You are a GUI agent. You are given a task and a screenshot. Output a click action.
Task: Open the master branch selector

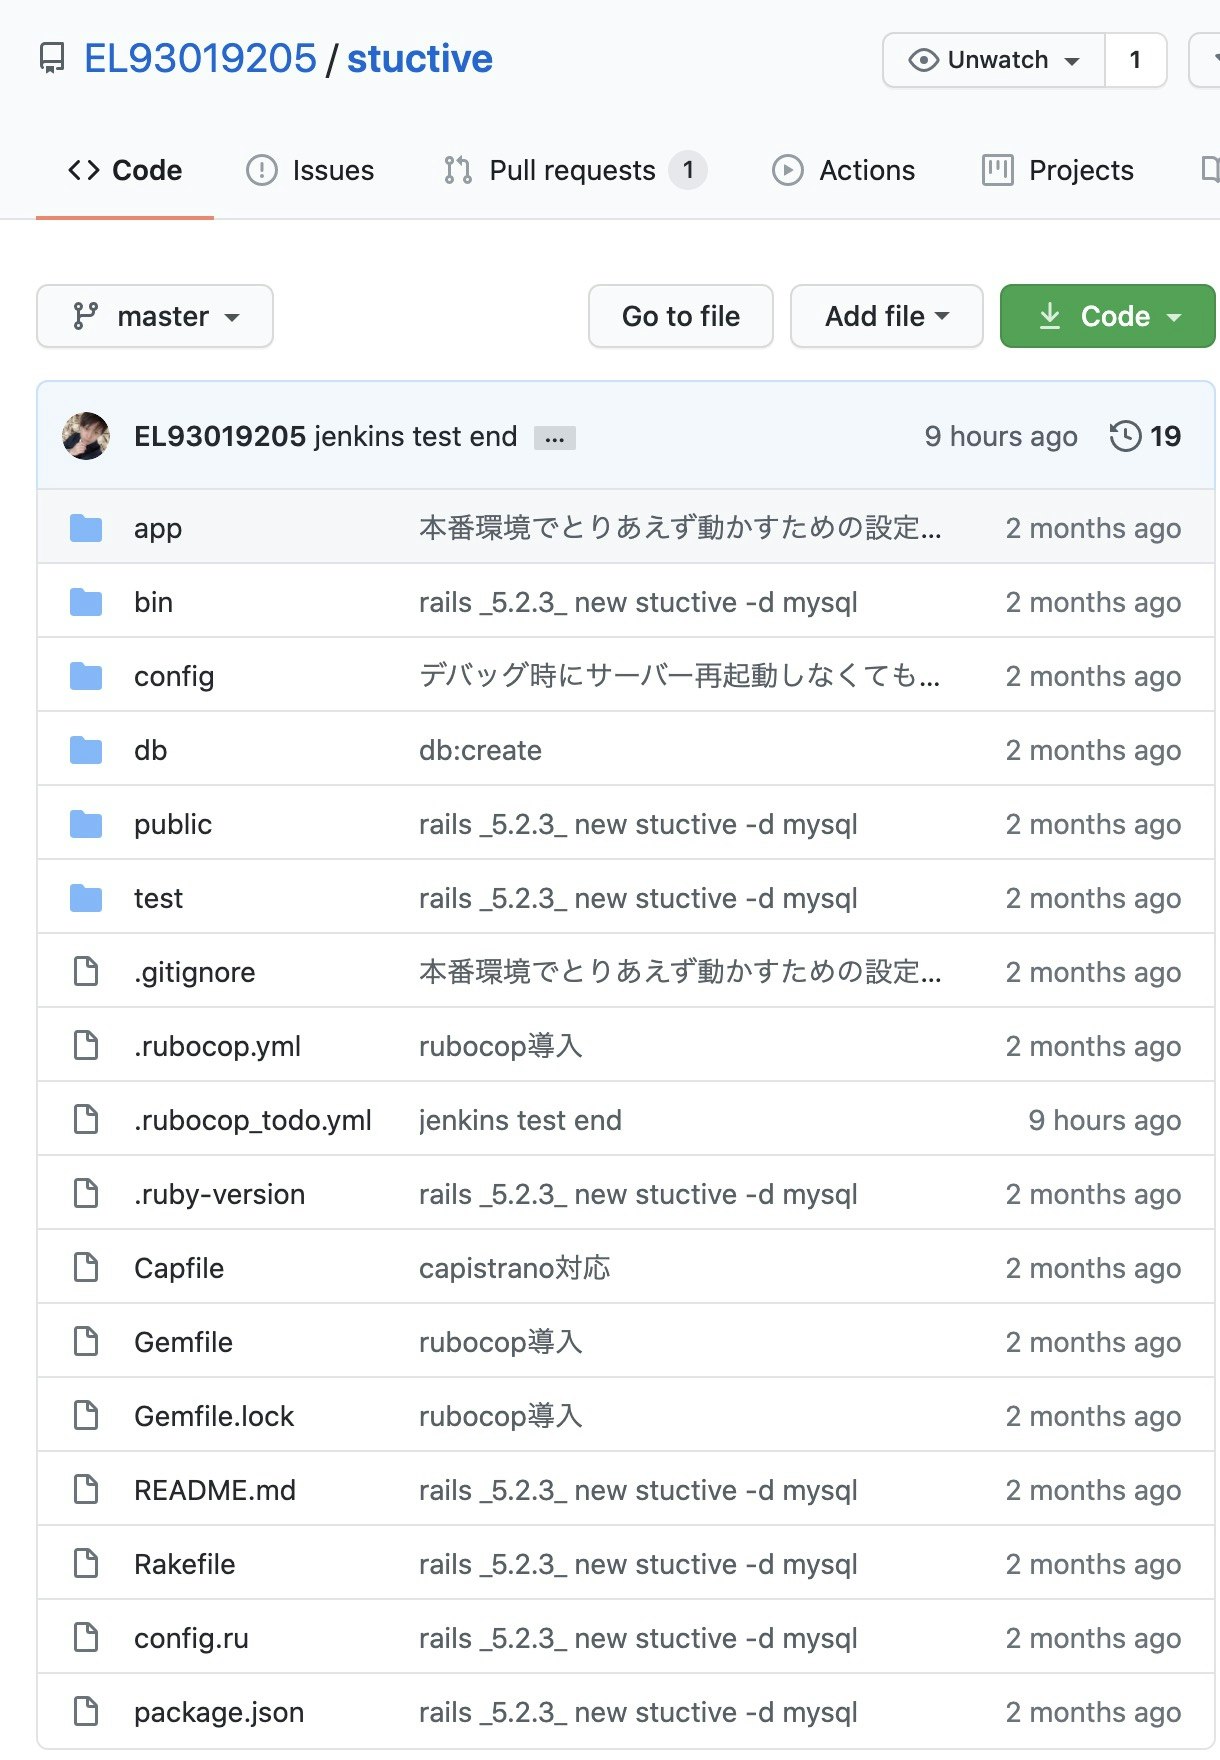(155, 316)
